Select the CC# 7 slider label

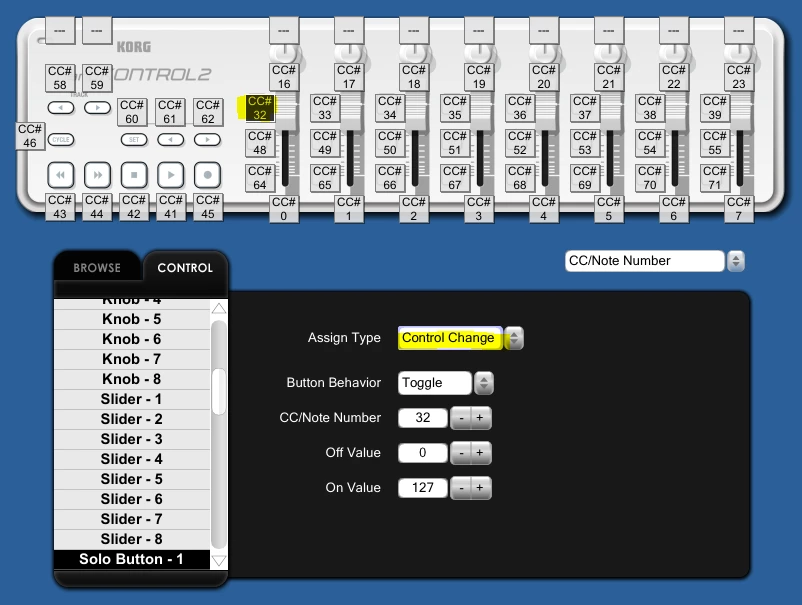(x=739, y=209)
